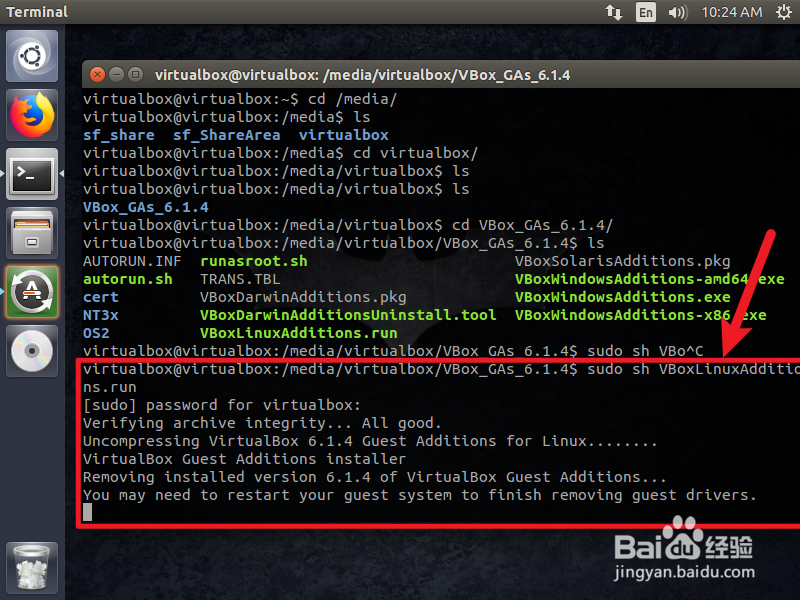Open the 10:24 AM clock menu
The width and height of the screenshot is (800, 600).
click(732, 12)
